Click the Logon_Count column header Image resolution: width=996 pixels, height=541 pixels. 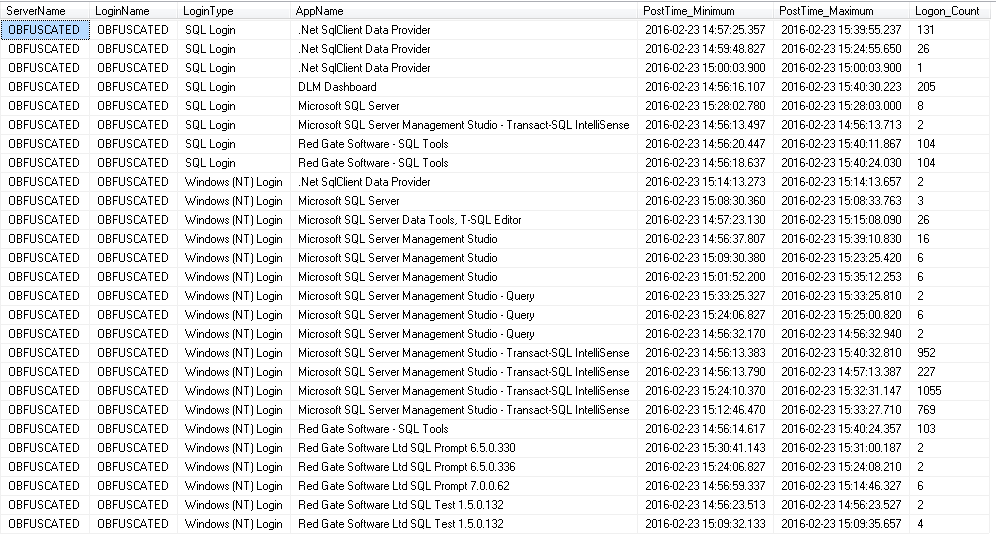point(946,10)
